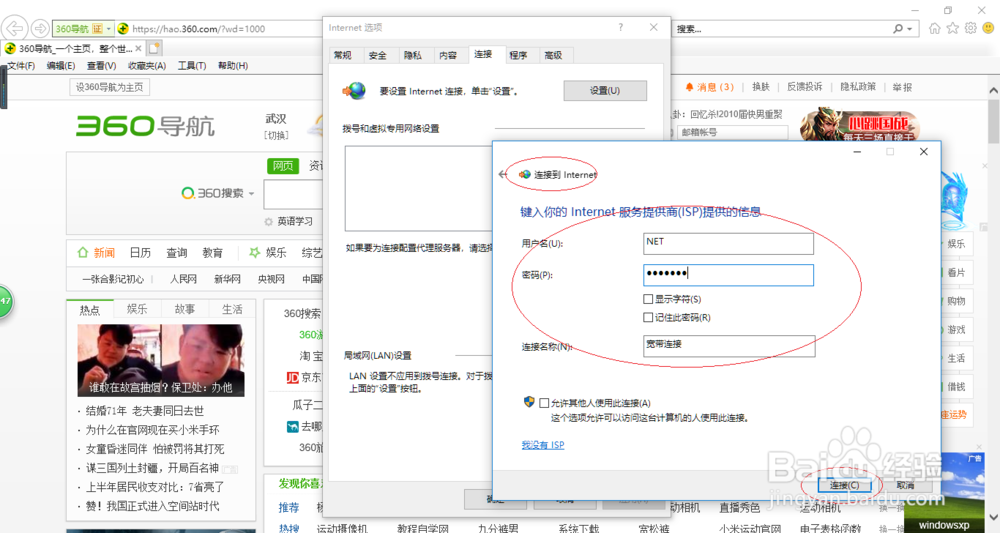Click the 360导航 logo

[x=145, y=126]
